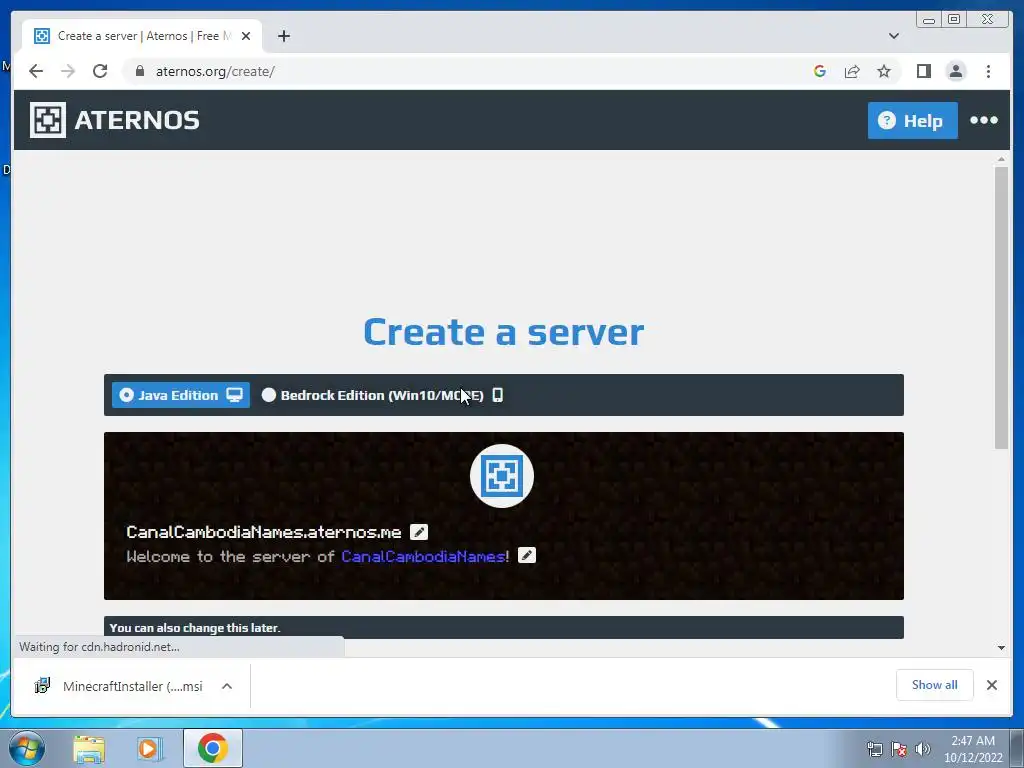
Task: Click the address bar URL aternos.org/create/
Action: pos(215,72)
